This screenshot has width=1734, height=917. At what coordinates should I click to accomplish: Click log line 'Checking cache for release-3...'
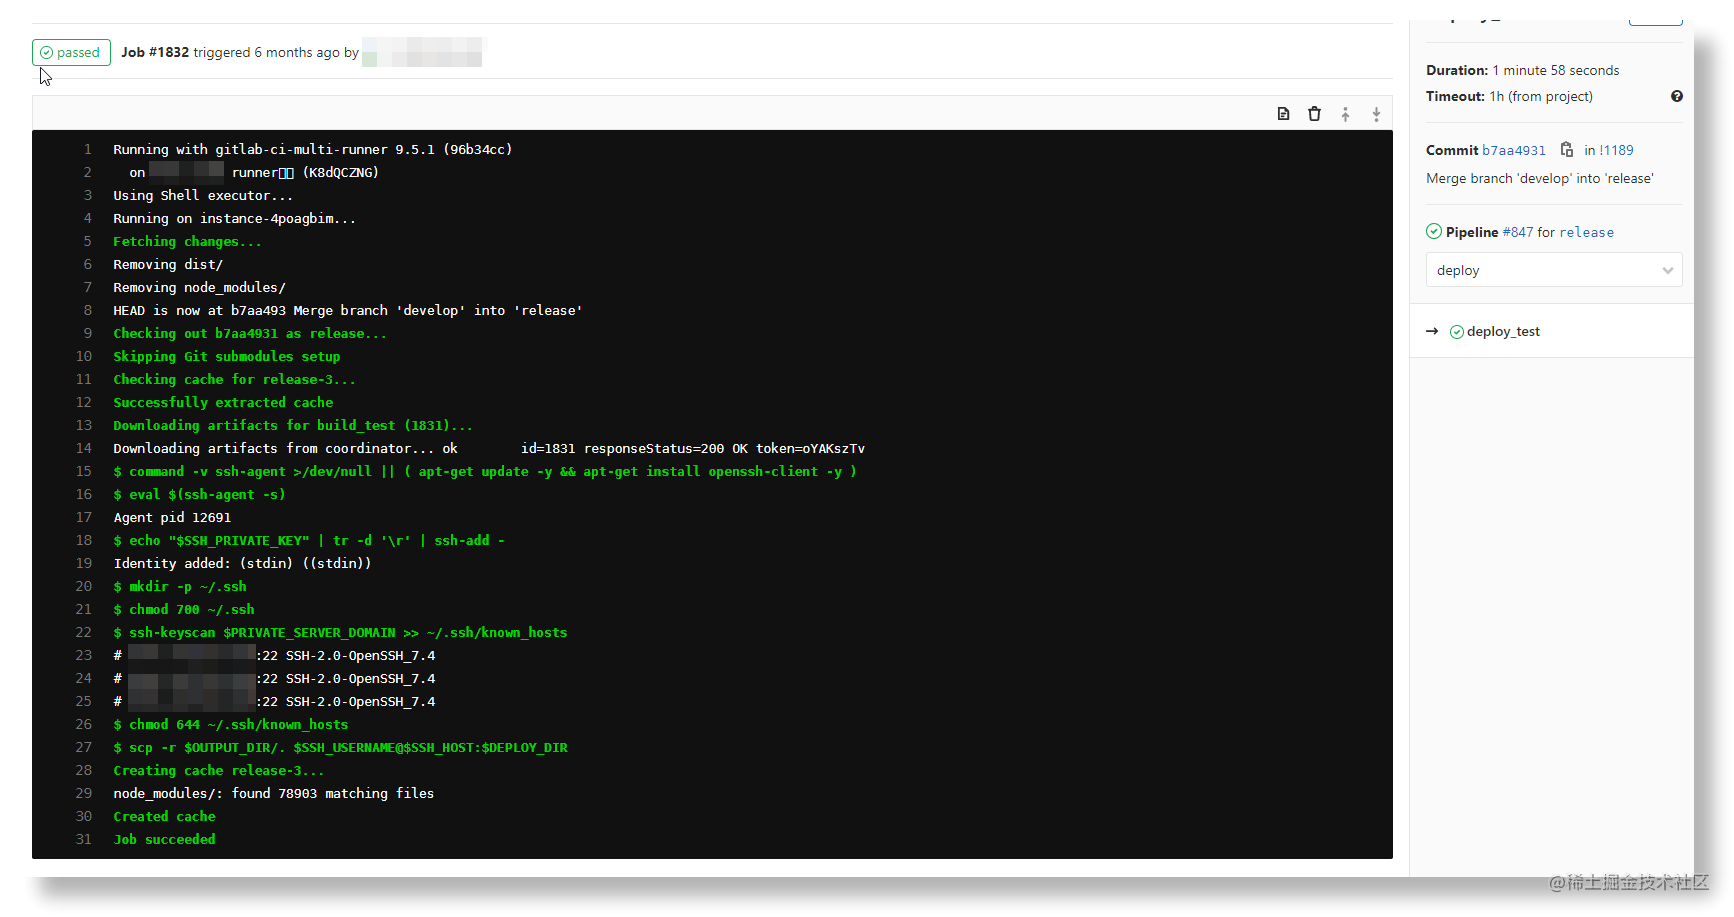235,379
